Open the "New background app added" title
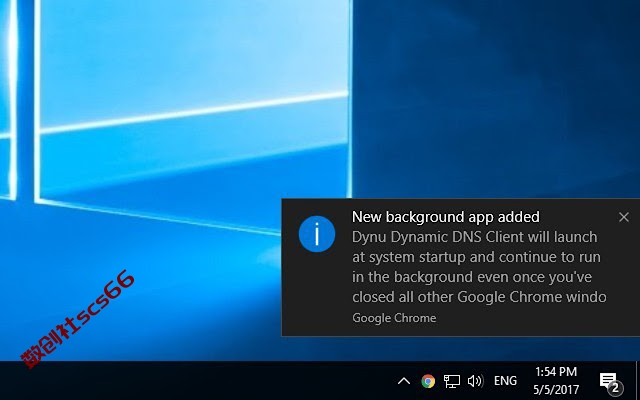 (446, 217)
